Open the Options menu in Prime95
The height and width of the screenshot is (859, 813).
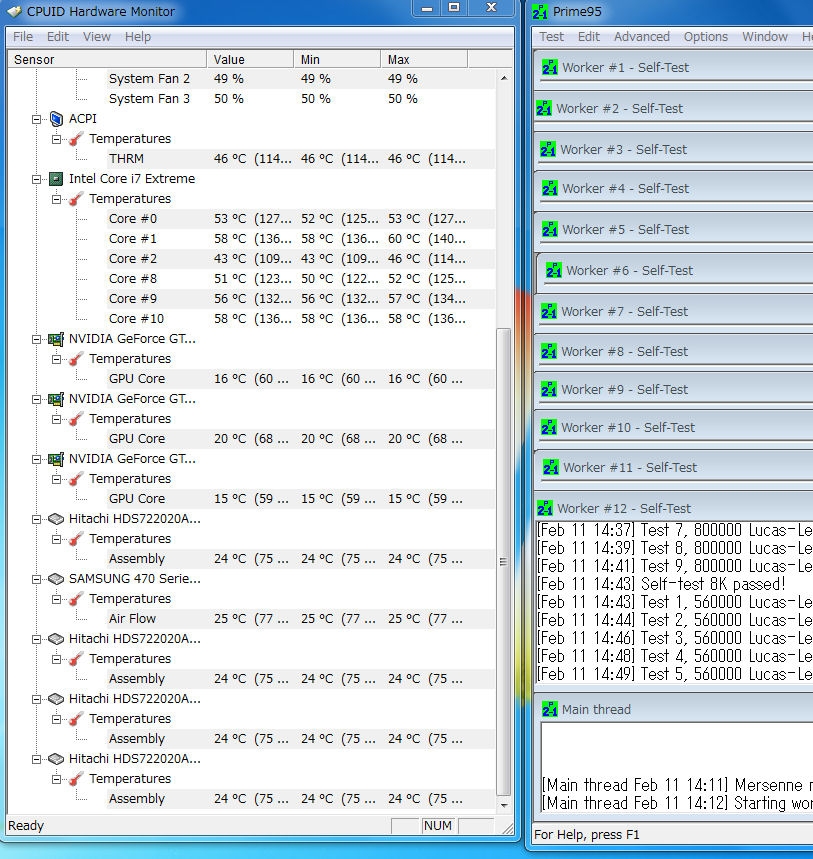pyautogui.click(x=705, y=36)
